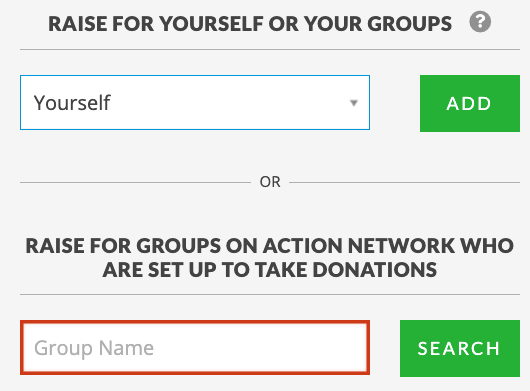The height and width of the screenshot is (391, 530).
Task: Click the 'Raise for yourself or your groups' heading
Action: point(250,24)
